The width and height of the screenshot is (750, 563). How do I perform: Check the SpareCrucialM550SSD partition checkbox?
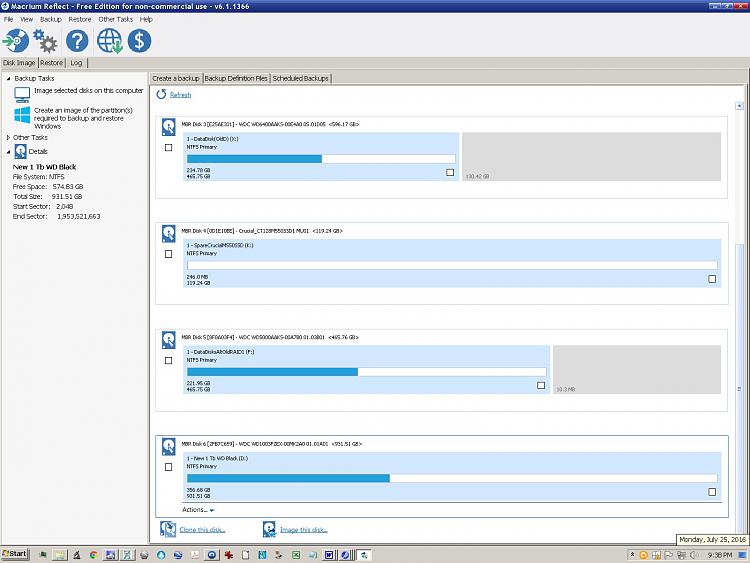point(712,279)
